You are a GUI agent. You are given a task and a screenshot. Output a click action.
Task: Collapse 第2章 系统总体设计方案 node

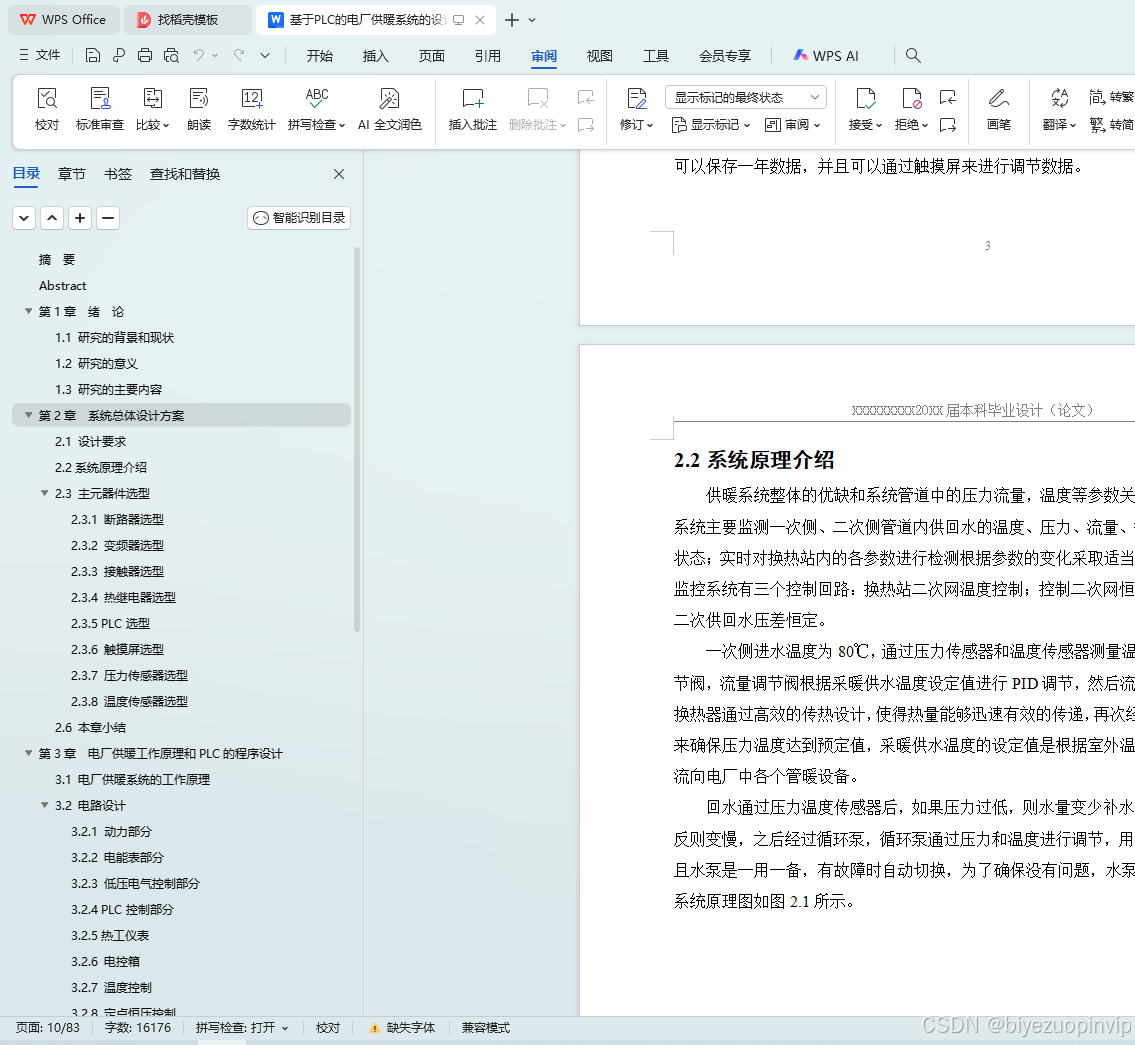coord(28,415)
